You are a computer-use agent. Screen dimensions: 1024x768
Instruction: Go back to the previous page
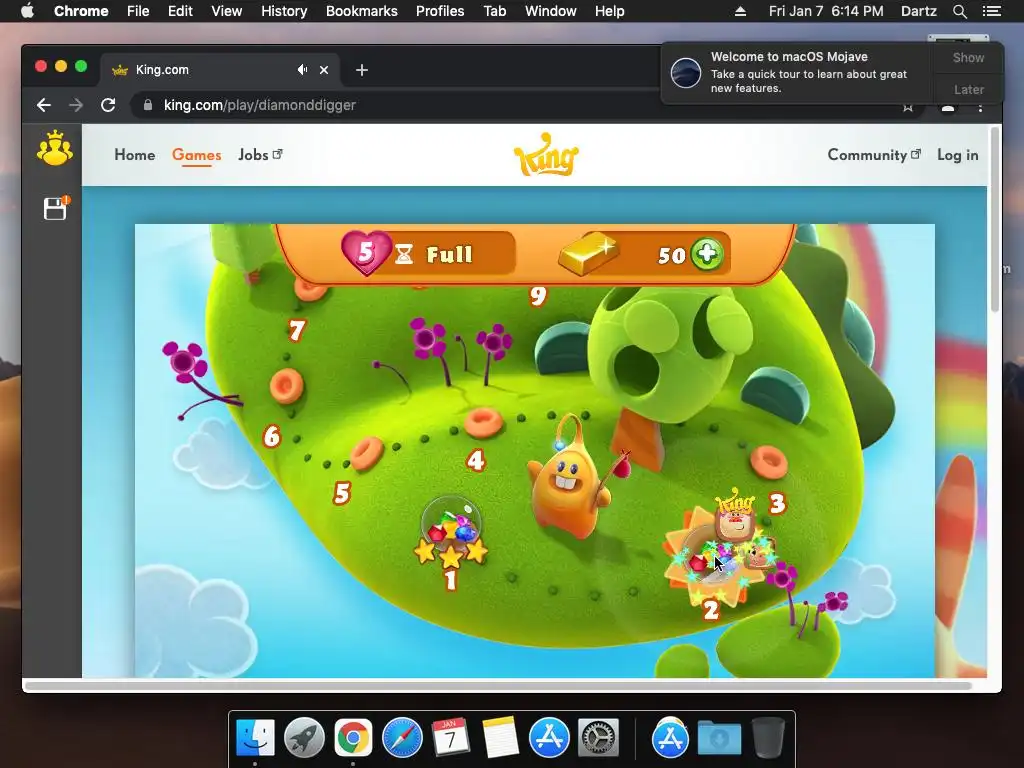click(x=44, y=105)
